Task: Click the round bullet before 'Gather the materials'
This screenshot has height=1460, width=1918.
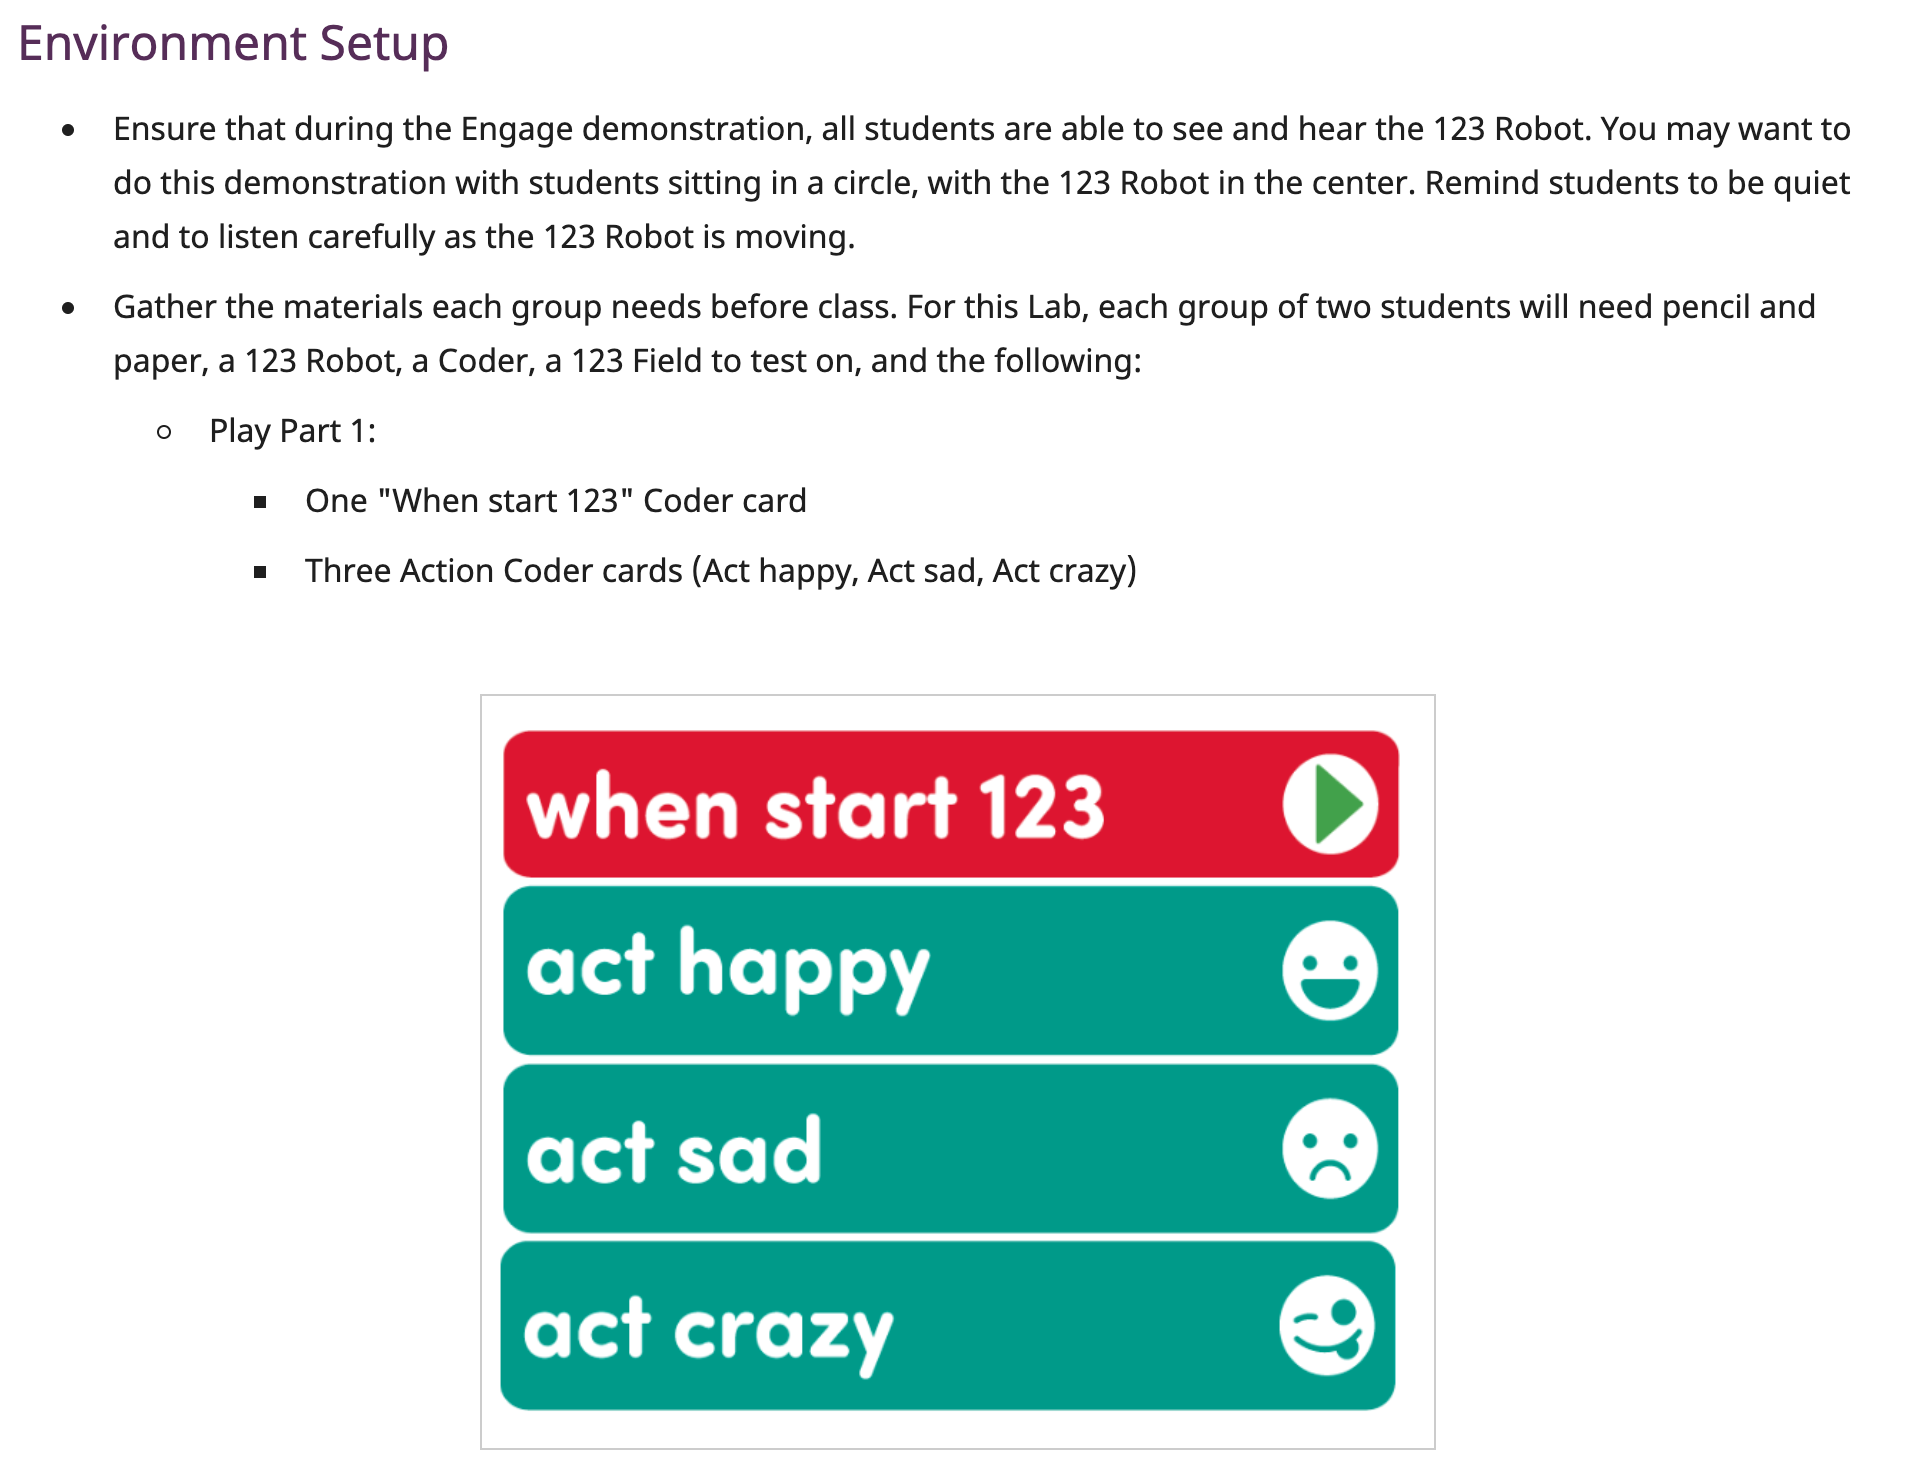Action: [68, 308]
